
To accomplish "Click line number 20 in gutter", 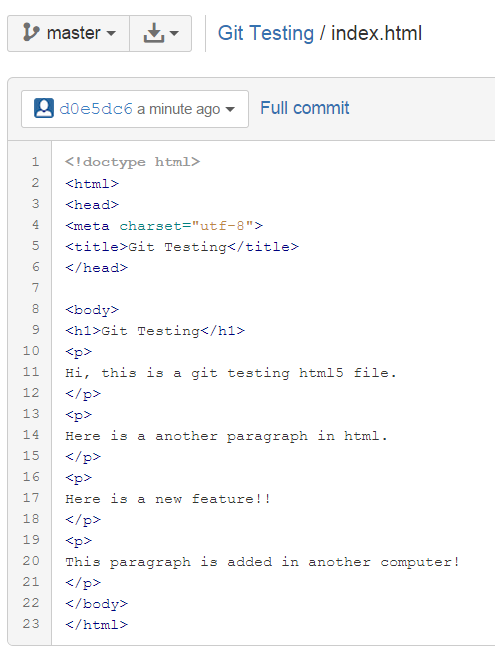I will click(x=31, y=561).
